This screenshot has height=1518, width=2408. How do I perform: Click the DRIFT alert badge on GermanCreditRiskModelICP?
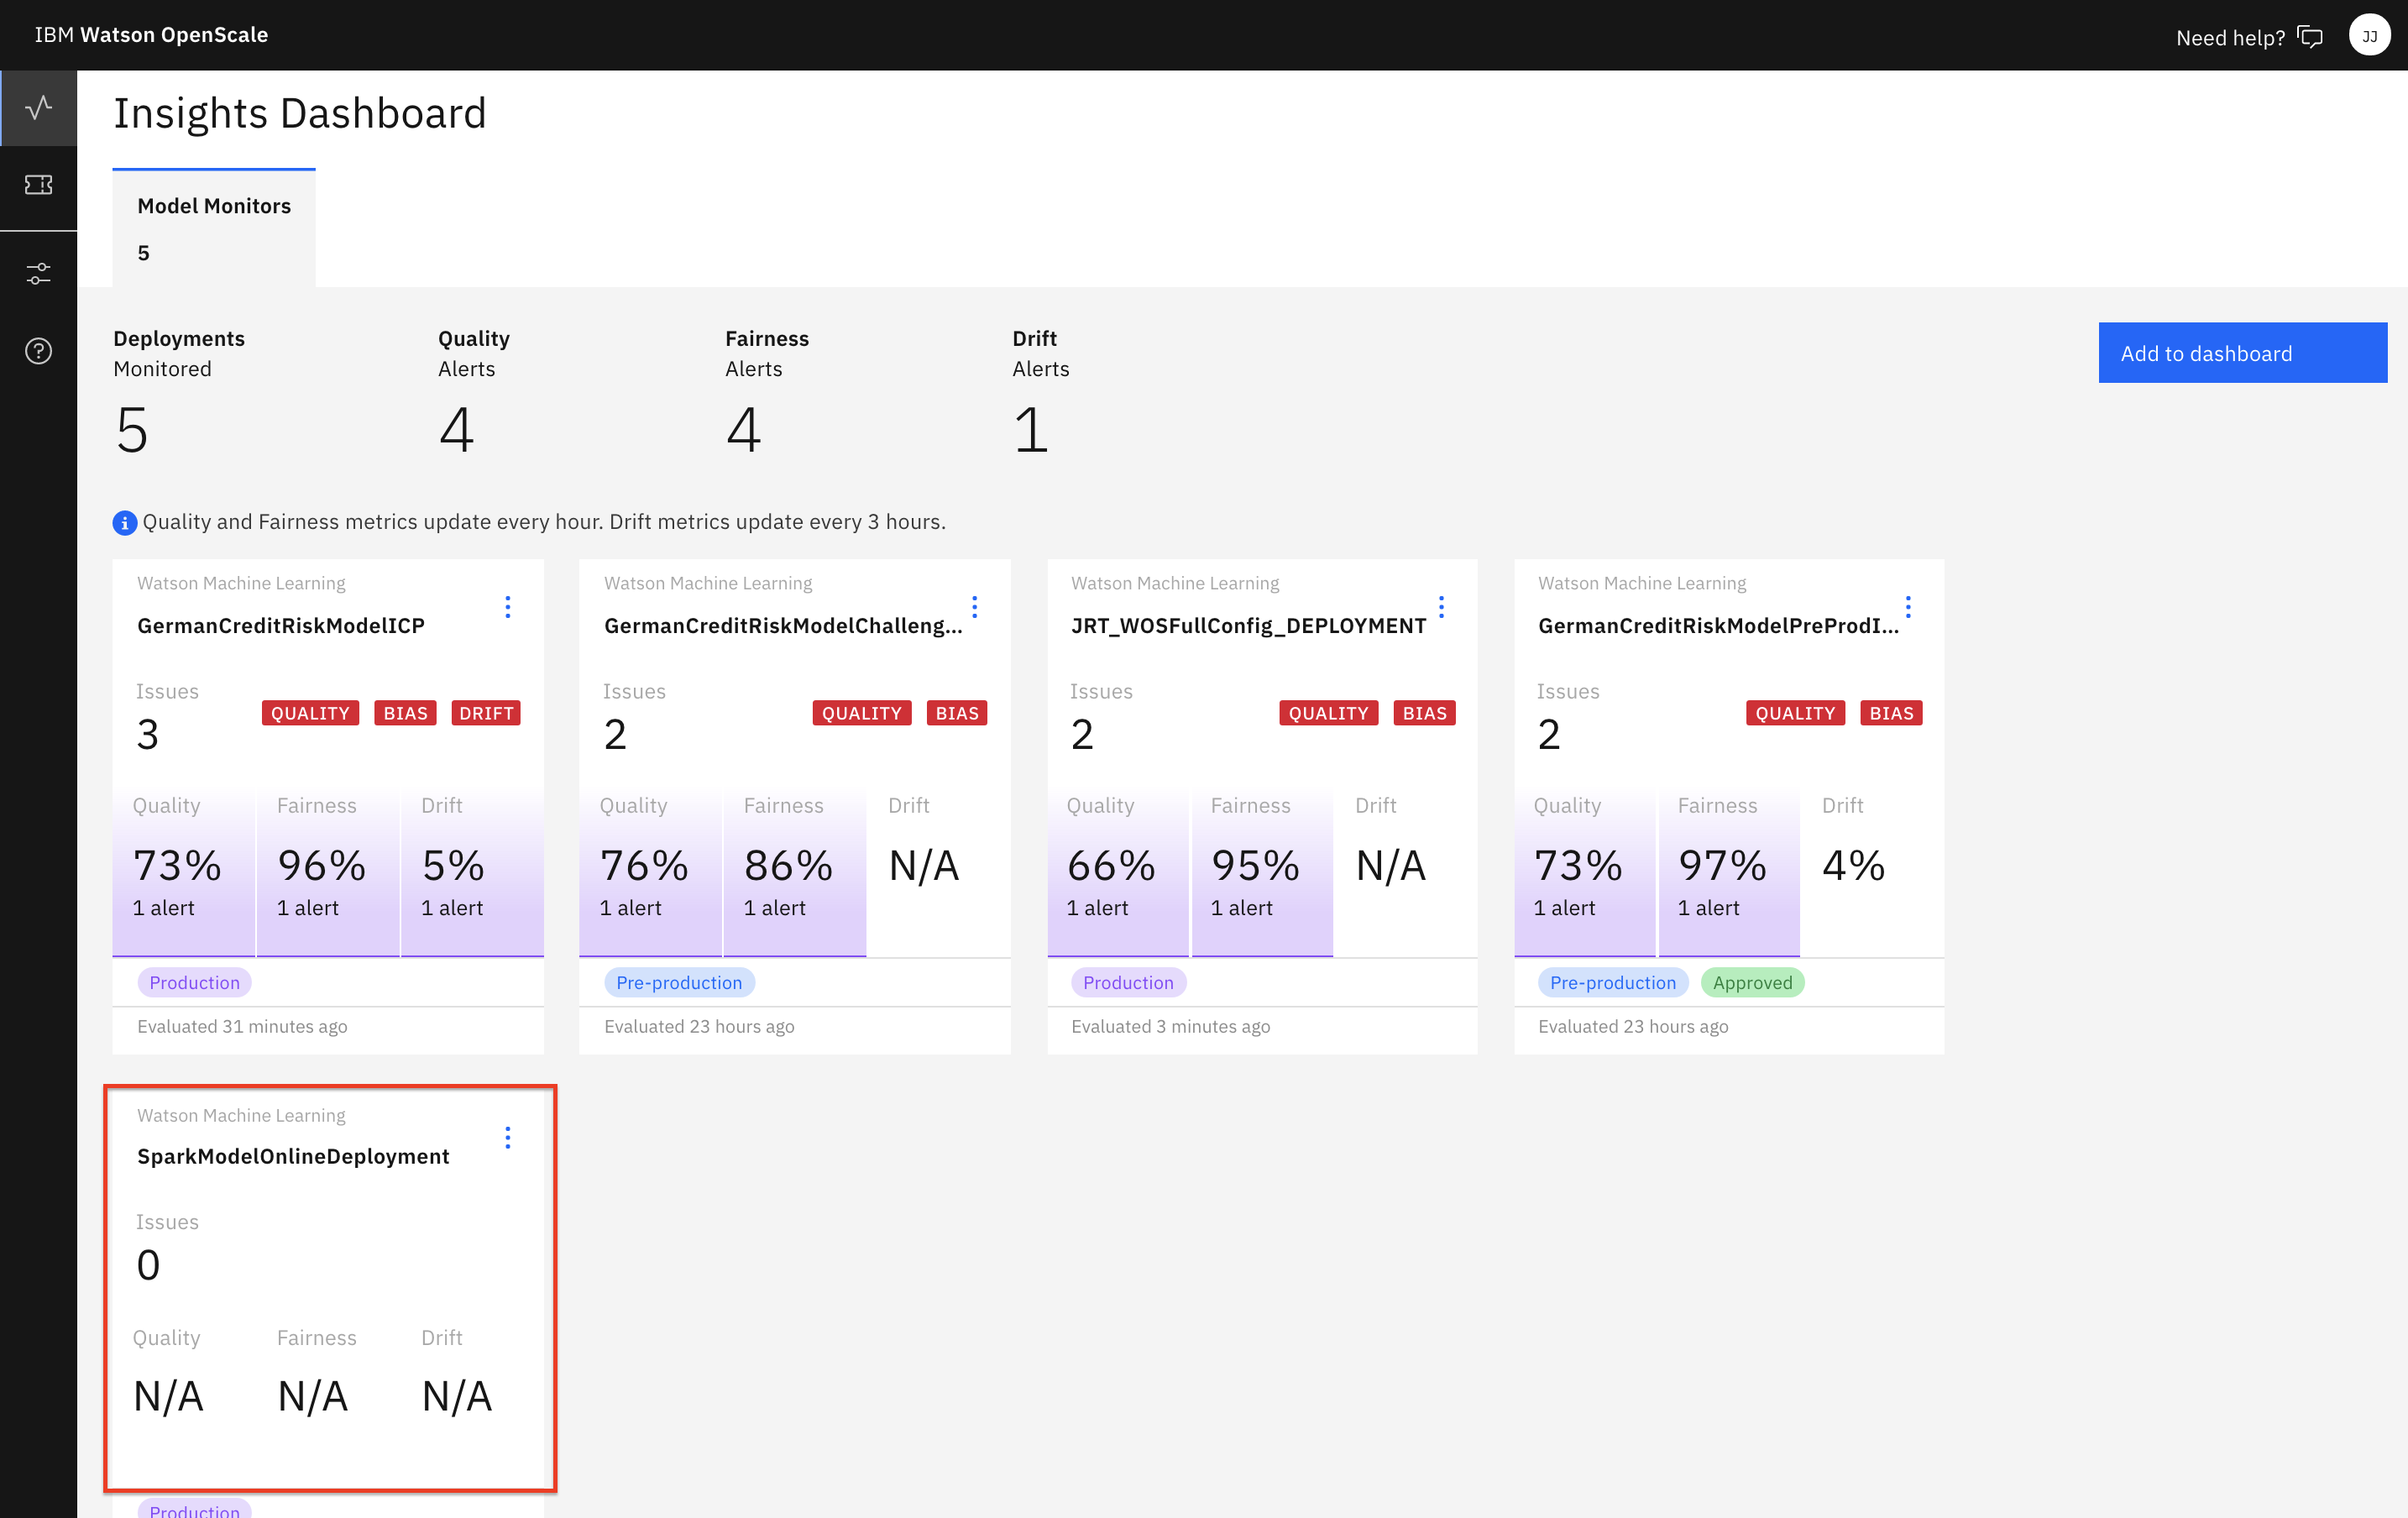click(x=486, y=712)
